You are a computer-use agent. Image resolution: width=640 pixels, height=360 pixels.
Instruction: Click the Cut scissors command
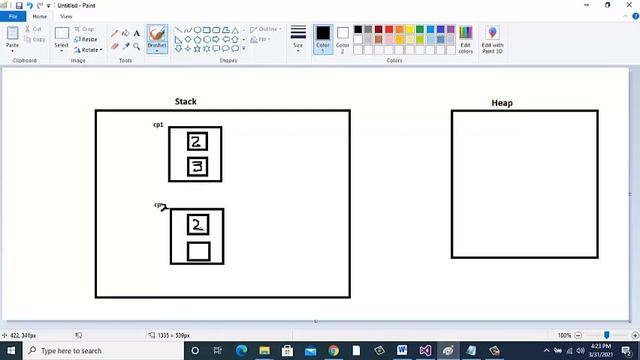pos(33,29)
